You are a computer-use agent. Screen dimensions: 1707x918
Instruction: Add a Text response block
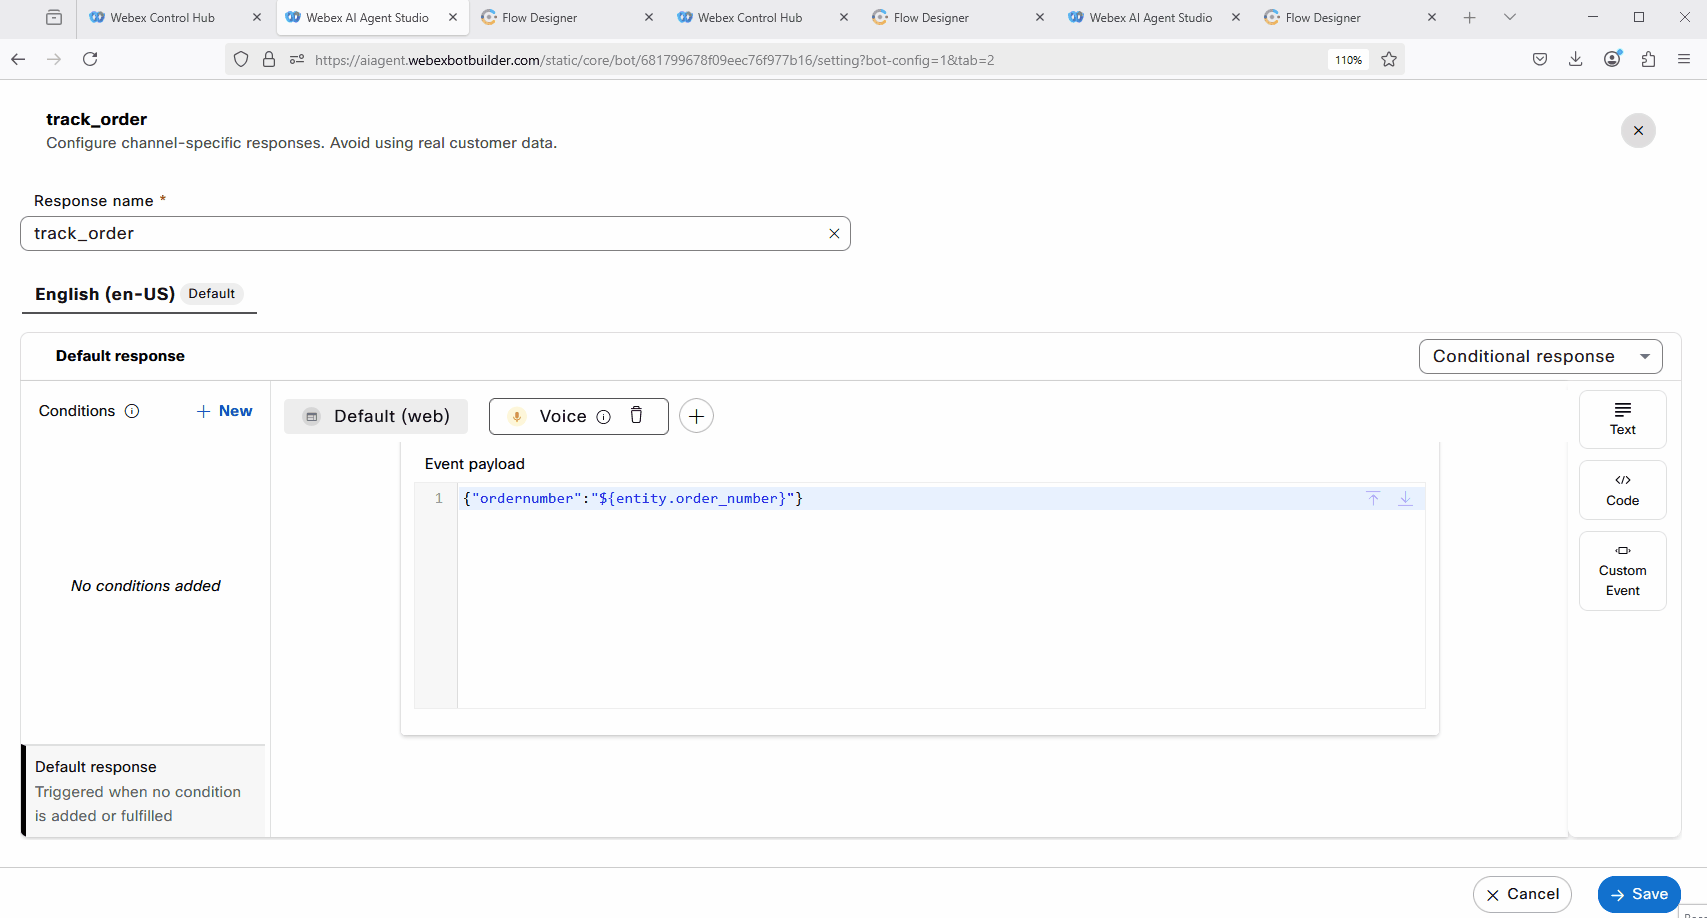(x=1622, y=419)
